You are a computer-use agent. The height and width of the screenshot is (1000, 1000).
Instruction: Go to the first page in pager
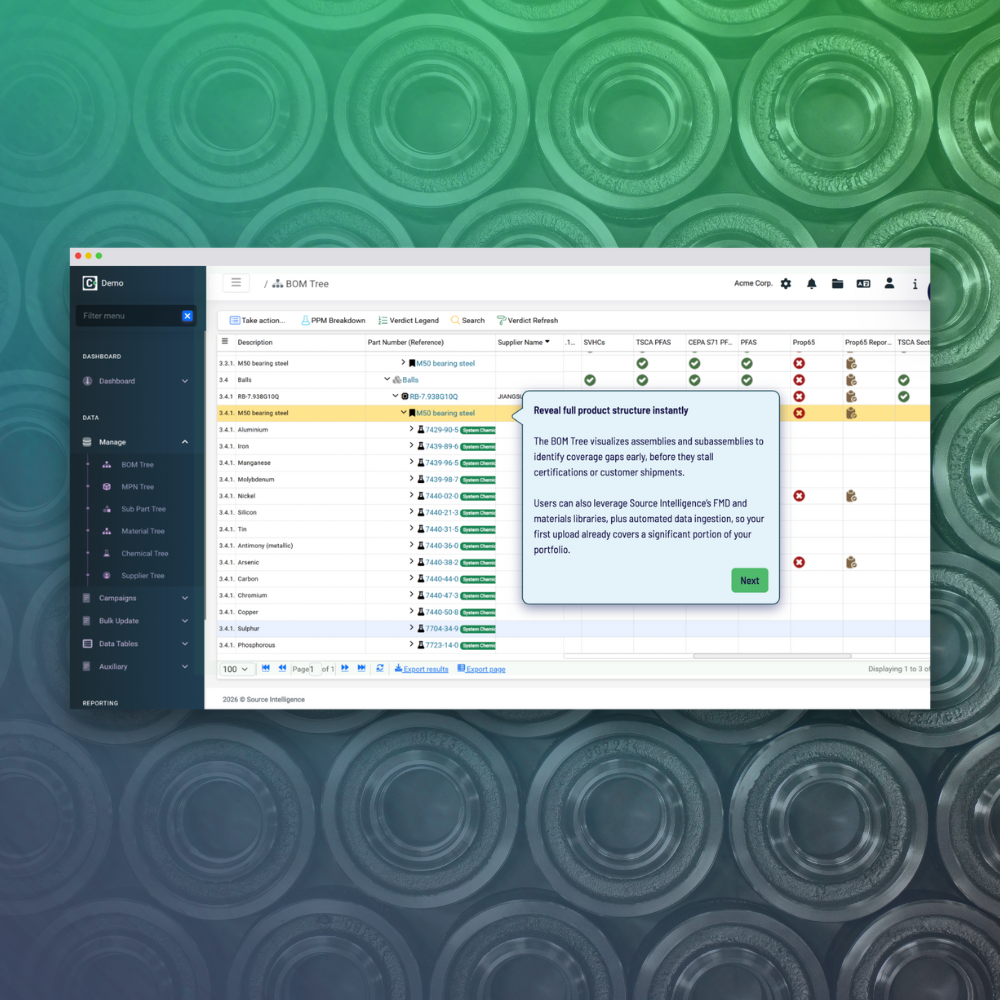pyautogui.click(x=266, y=668)
